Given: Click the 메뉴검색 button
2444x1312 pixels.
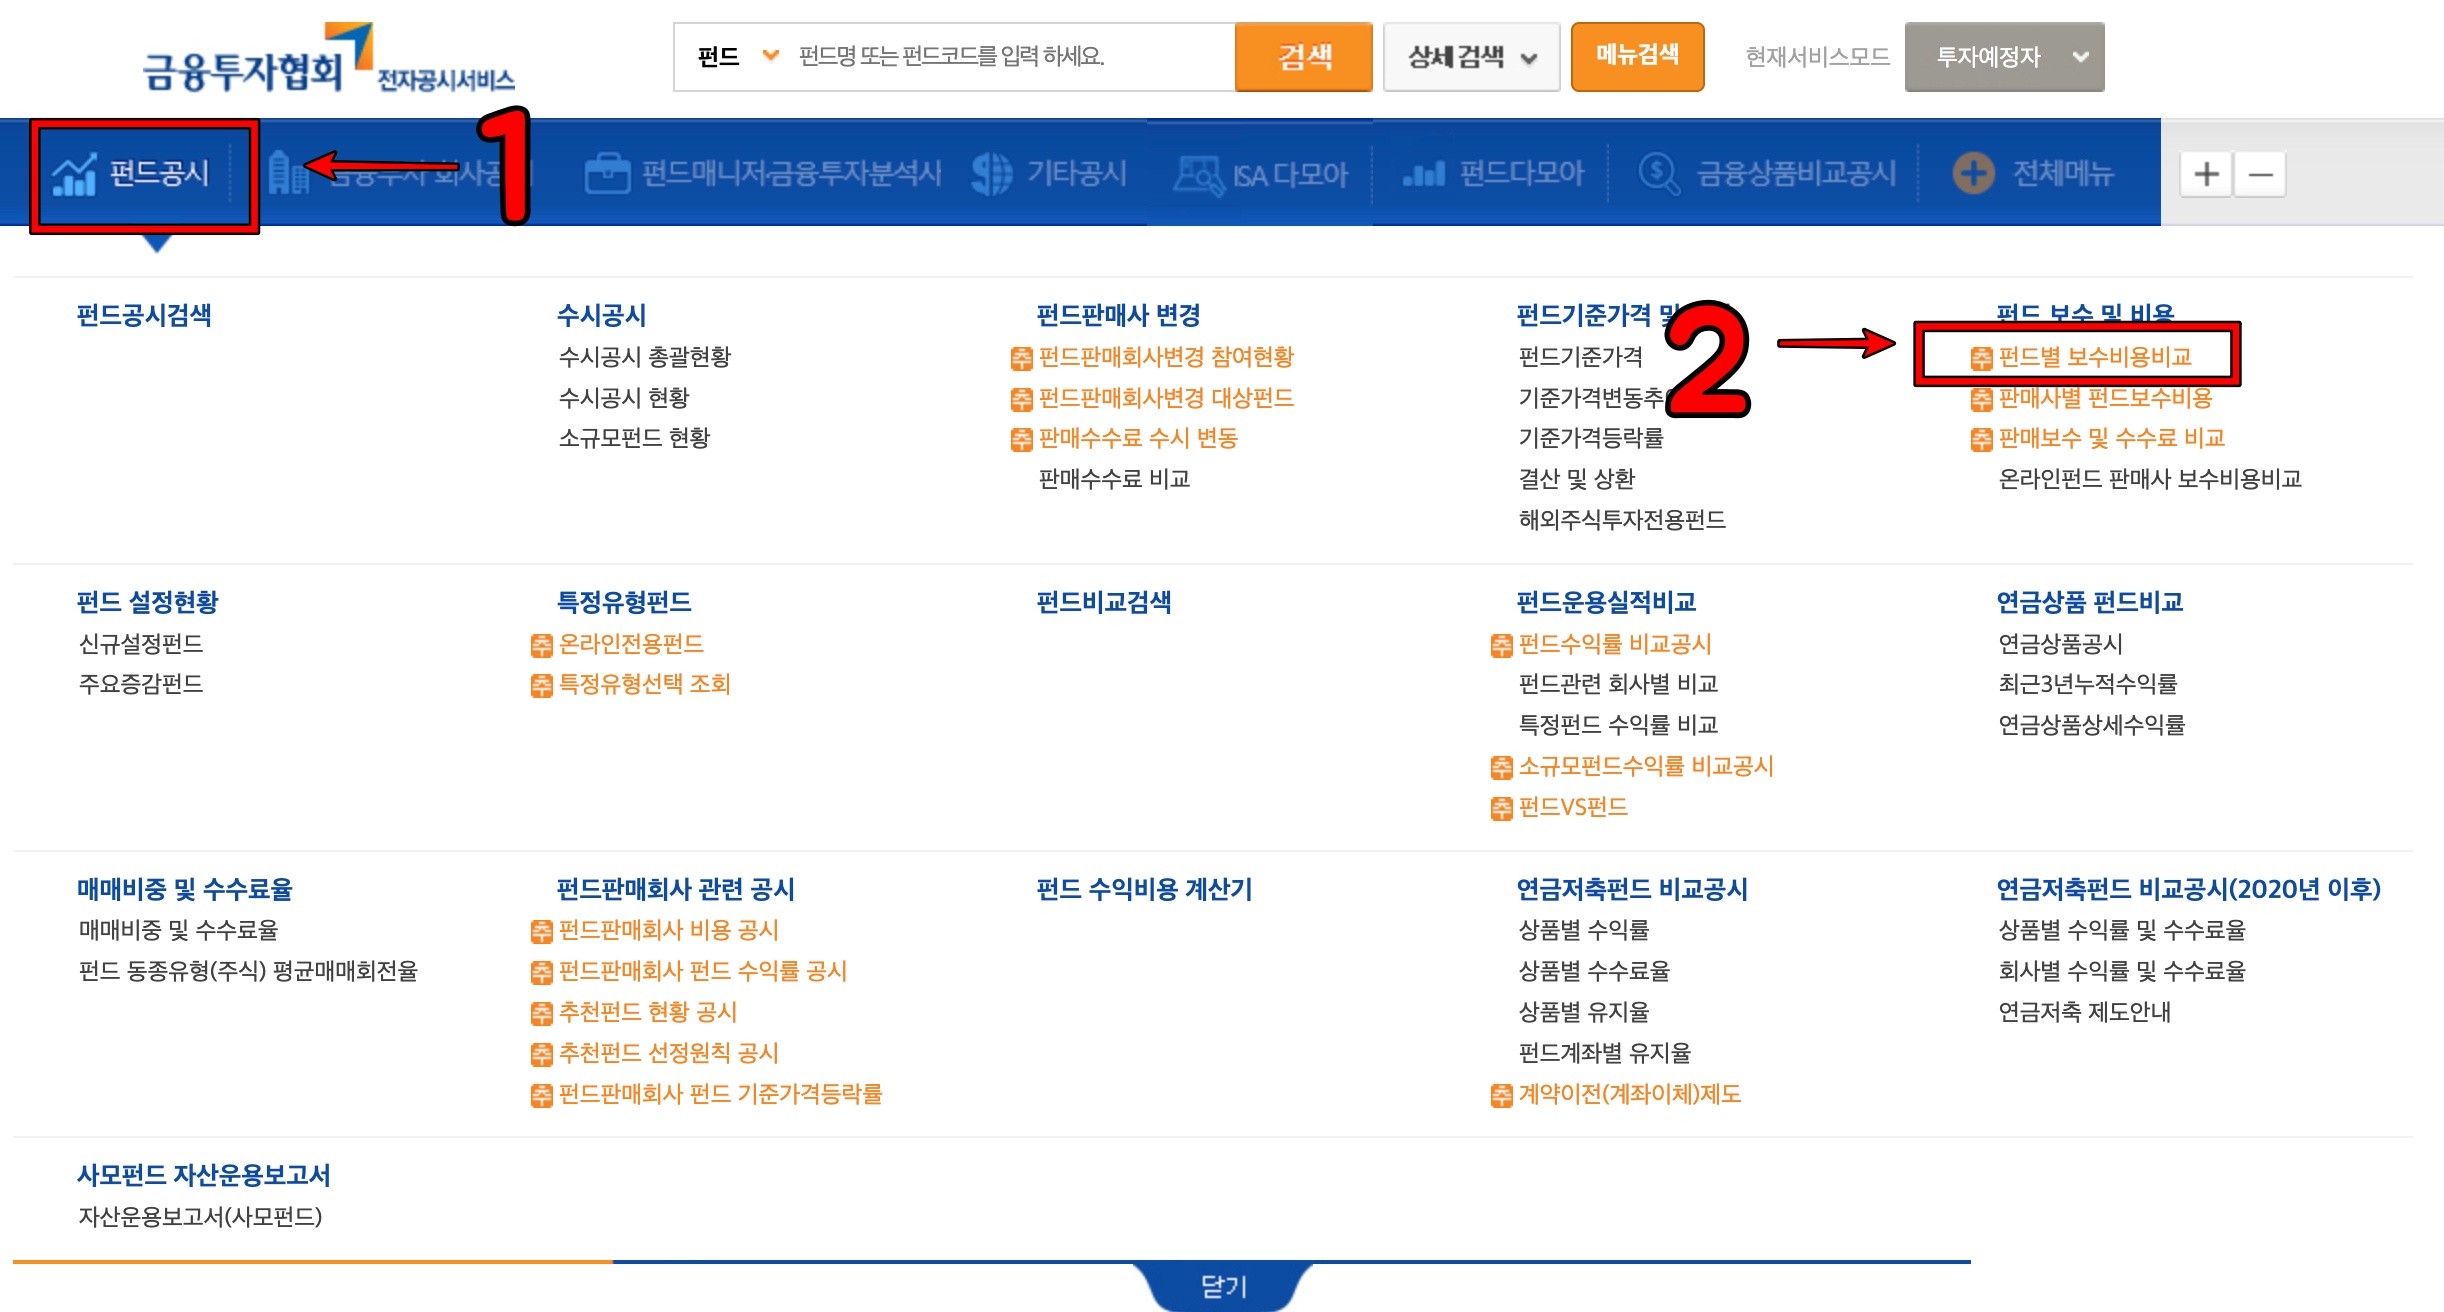Looking at the screenshot, I should click(1637, 56).
